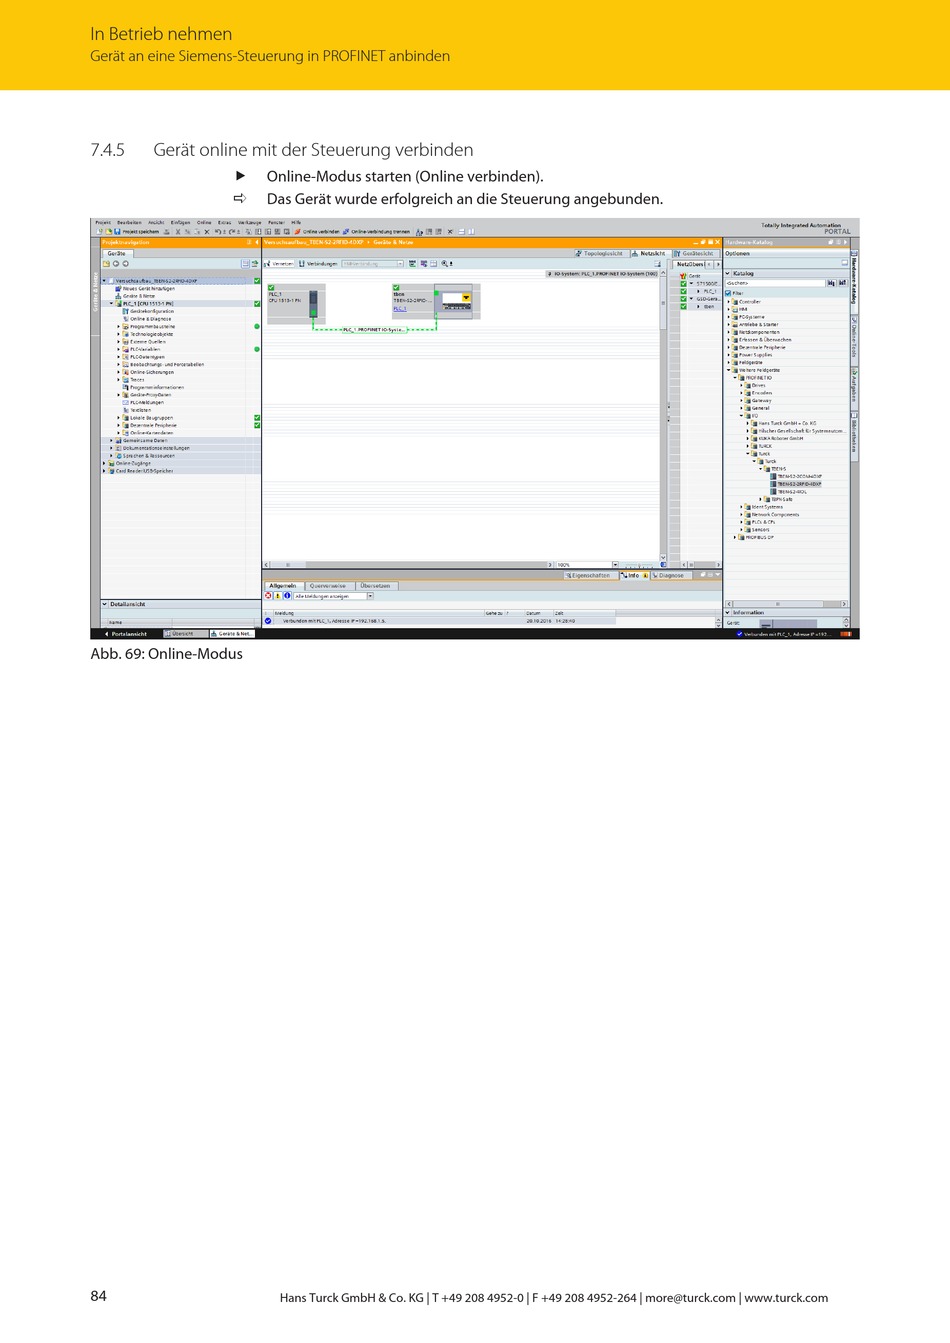950x1343 pixels.
Task: Select Geräte & Netze in the project tree
Action: click(136, 296)
